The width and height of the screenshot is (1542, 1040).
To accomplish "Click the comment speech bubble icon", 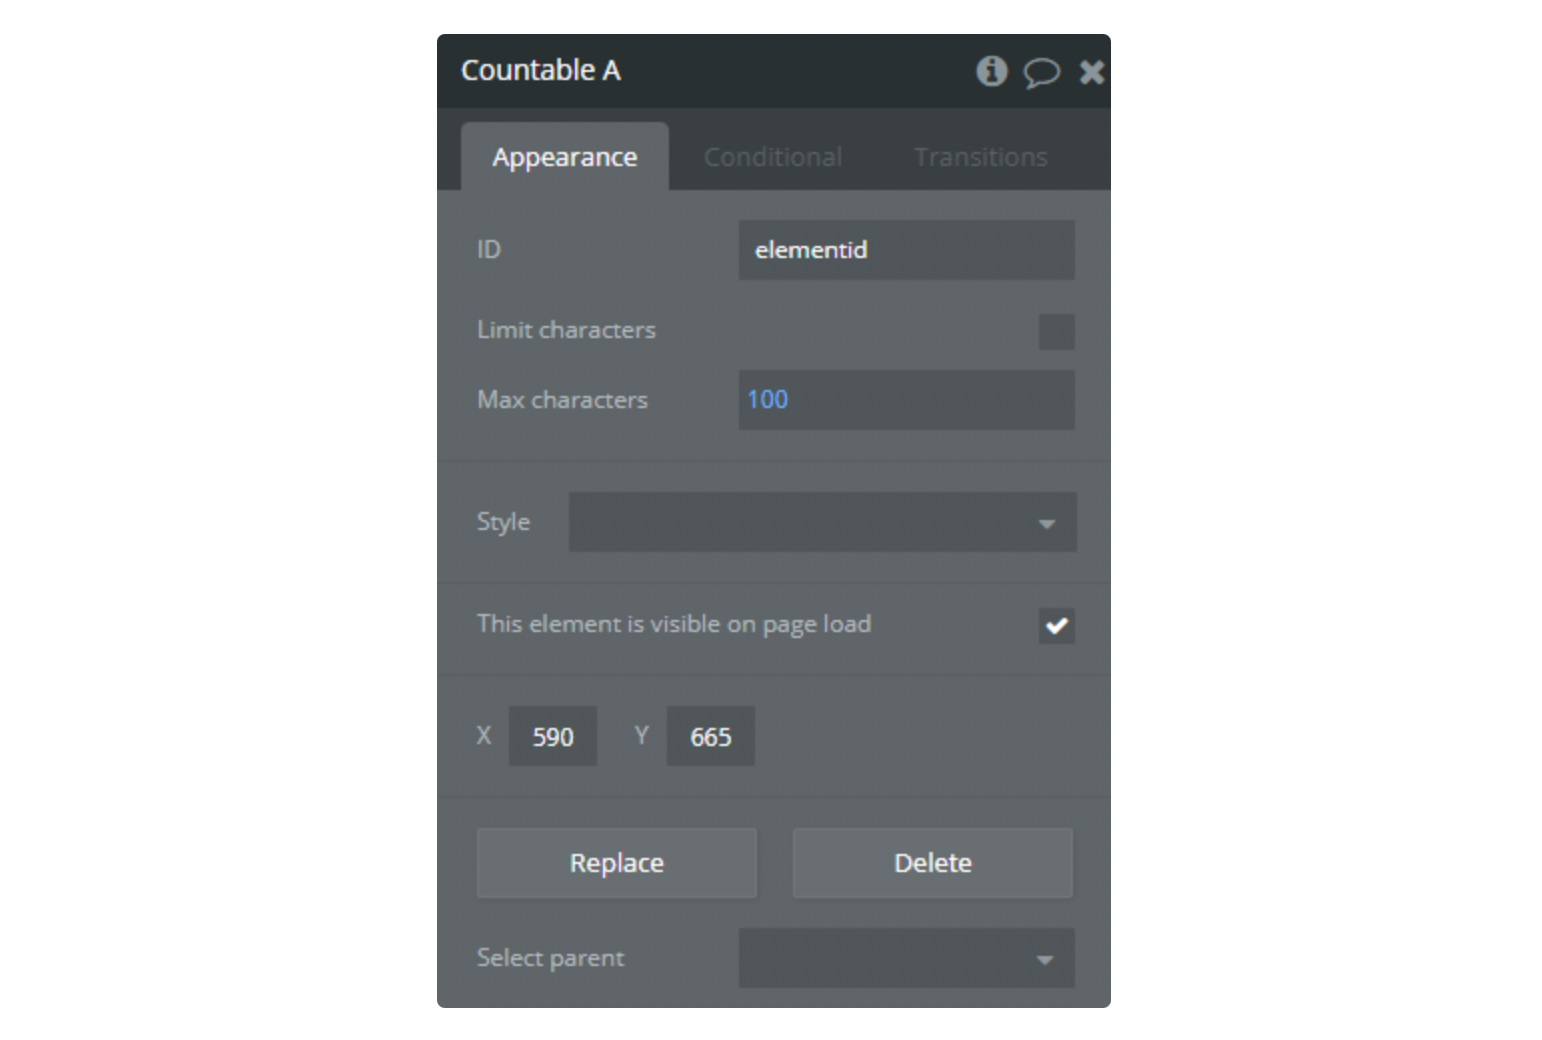I will point(1041,72).
